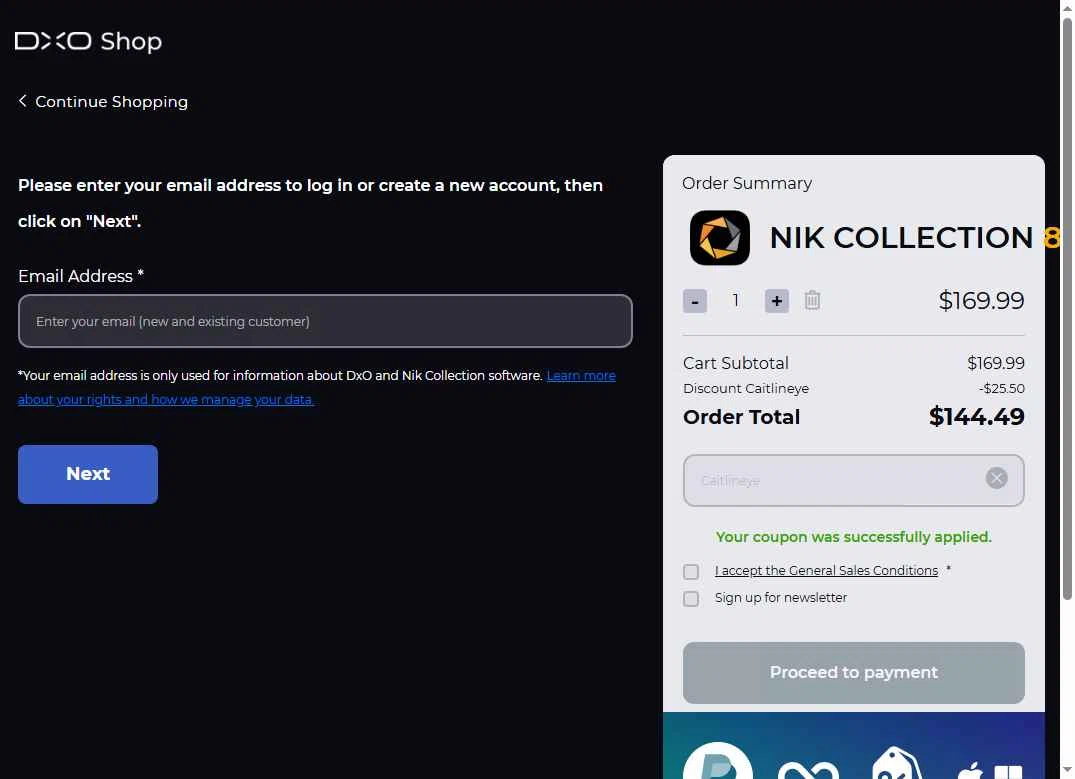Viewport: 1075px width, 779px height.
Task: Decrease quantity with the minus button
Action: pyautogui.click(x=694, y=301)
